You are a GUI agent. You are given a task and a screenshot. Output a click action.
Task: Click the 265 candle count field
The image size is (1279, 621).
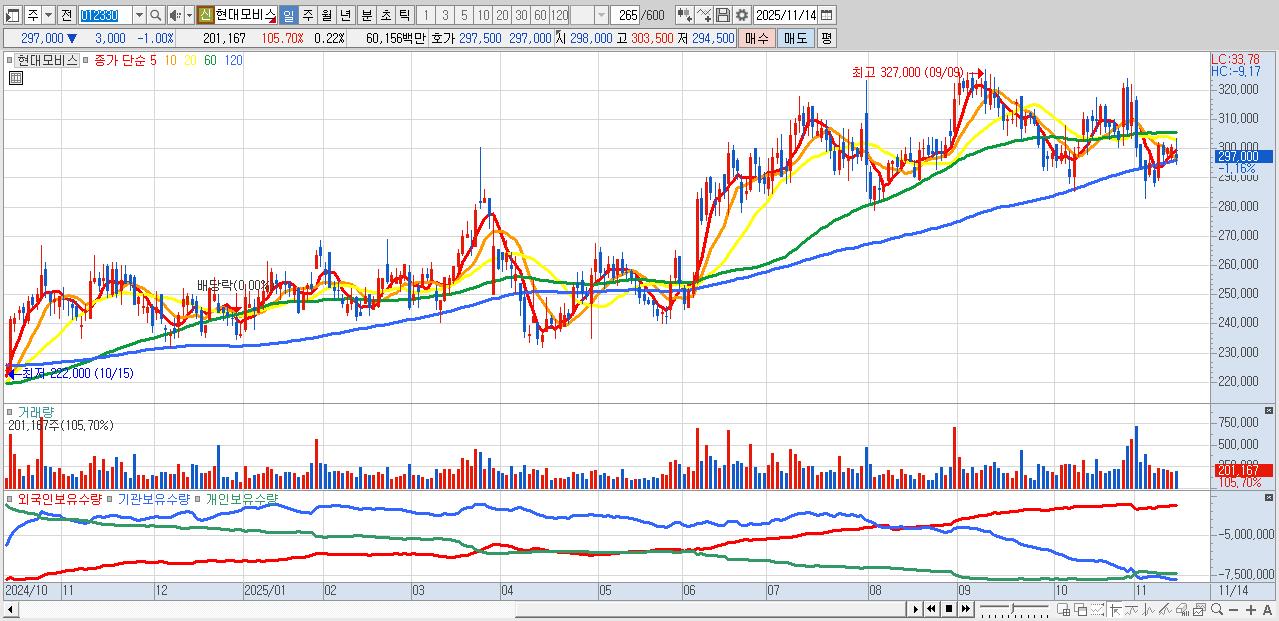point(625,15)
